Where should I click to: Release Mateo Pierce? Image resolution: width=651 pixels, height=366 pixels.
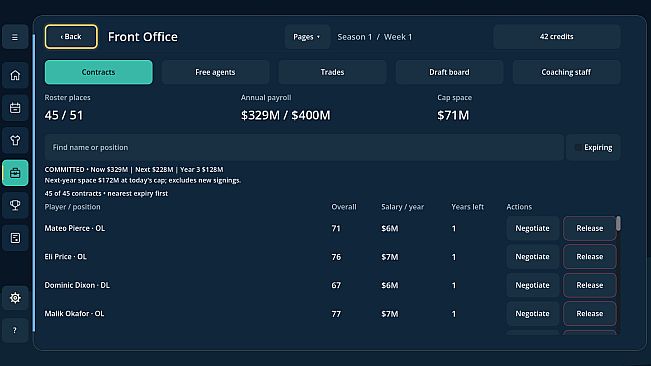click(x=590, y=228)
